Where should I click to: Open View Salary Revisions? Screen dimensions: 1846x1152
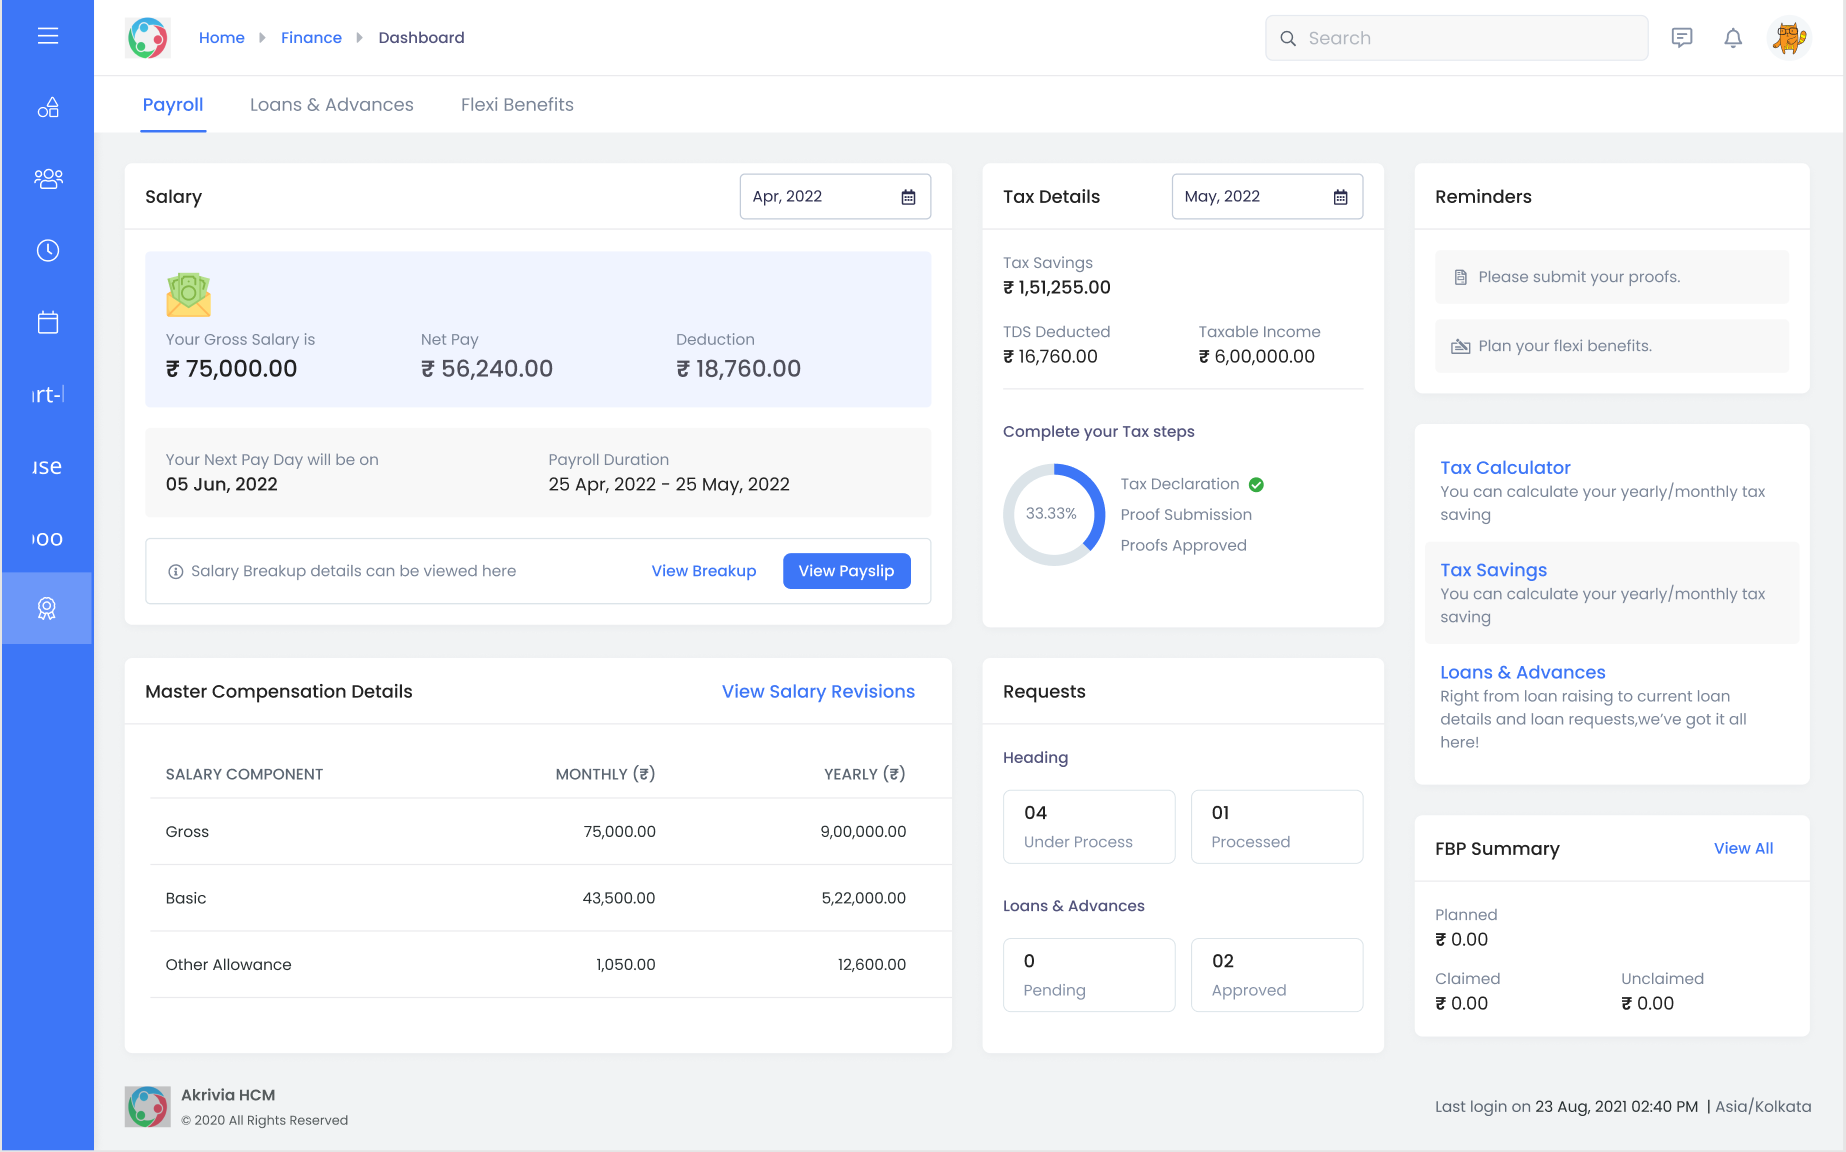818,691
